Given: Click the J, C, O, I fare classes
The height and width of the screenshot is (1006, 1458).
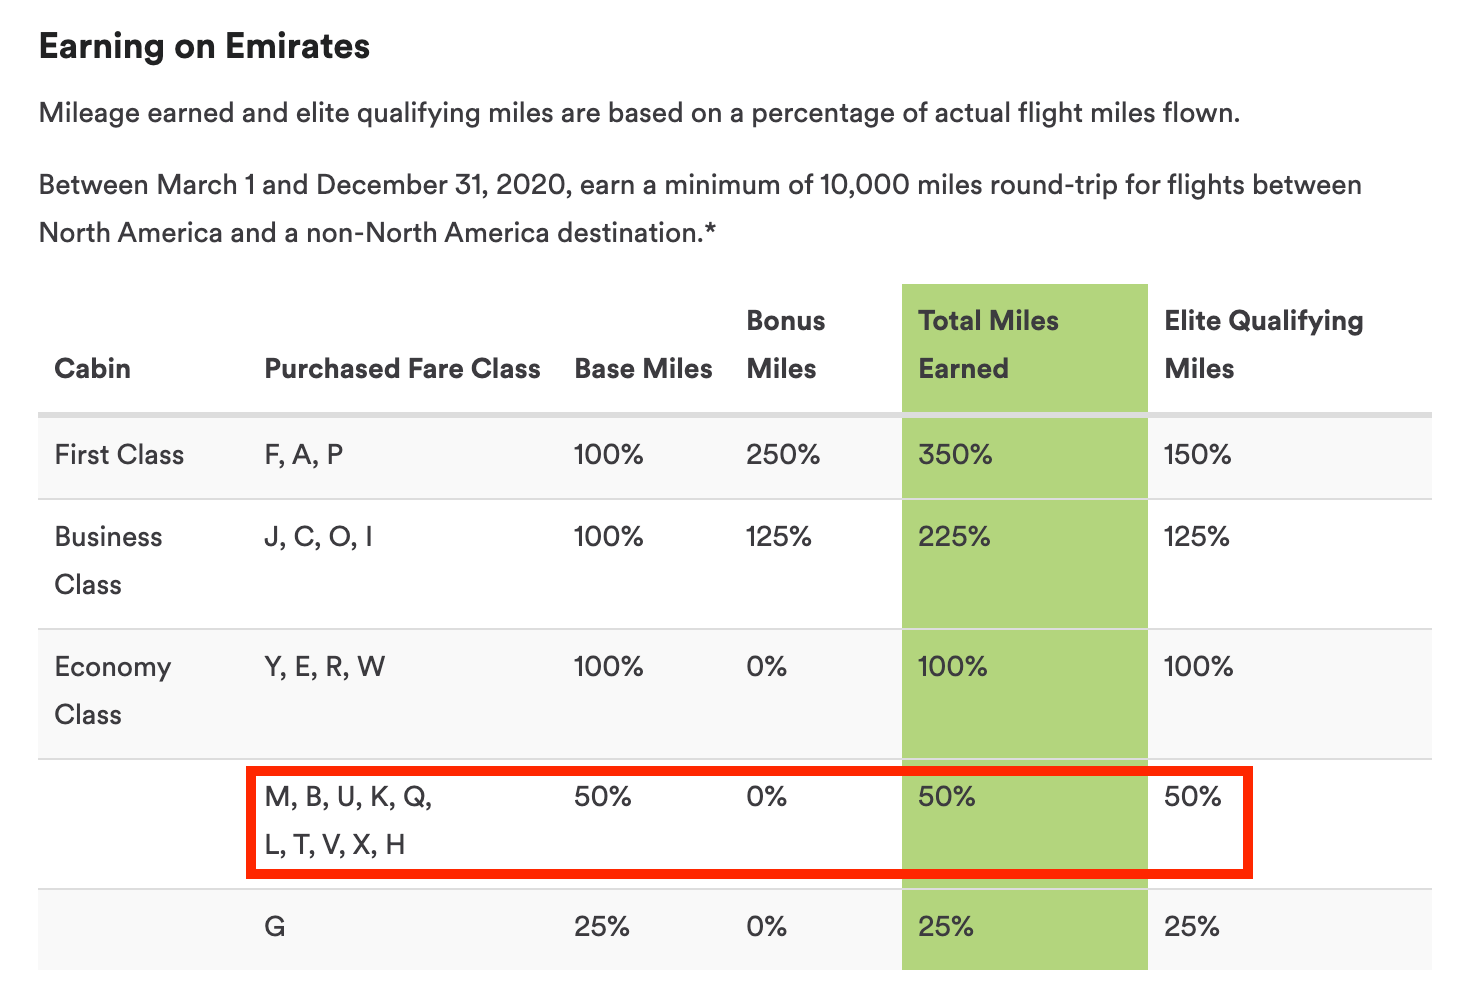Looking at the screenshot, I should (318, 536).
